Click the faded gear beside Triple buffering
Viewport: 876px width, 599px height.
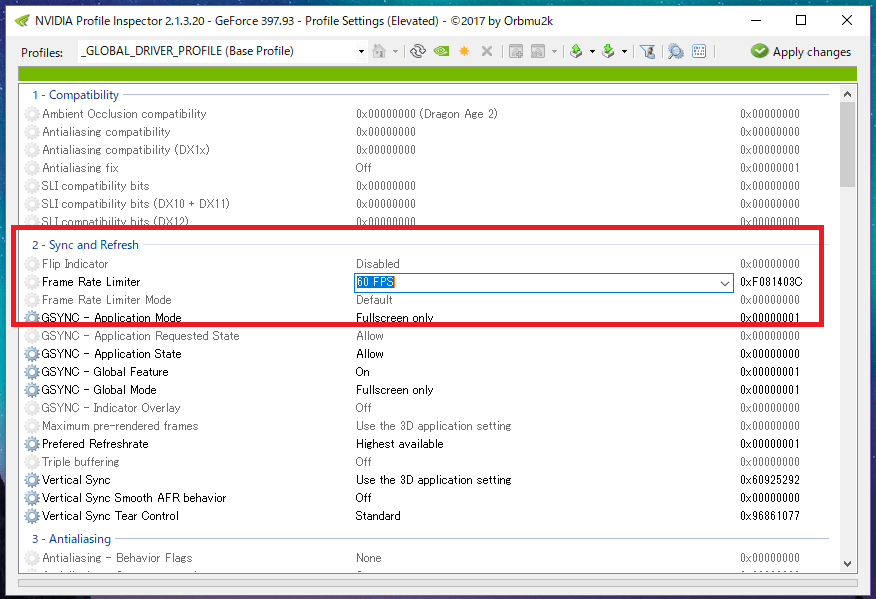tap(32, 462)
